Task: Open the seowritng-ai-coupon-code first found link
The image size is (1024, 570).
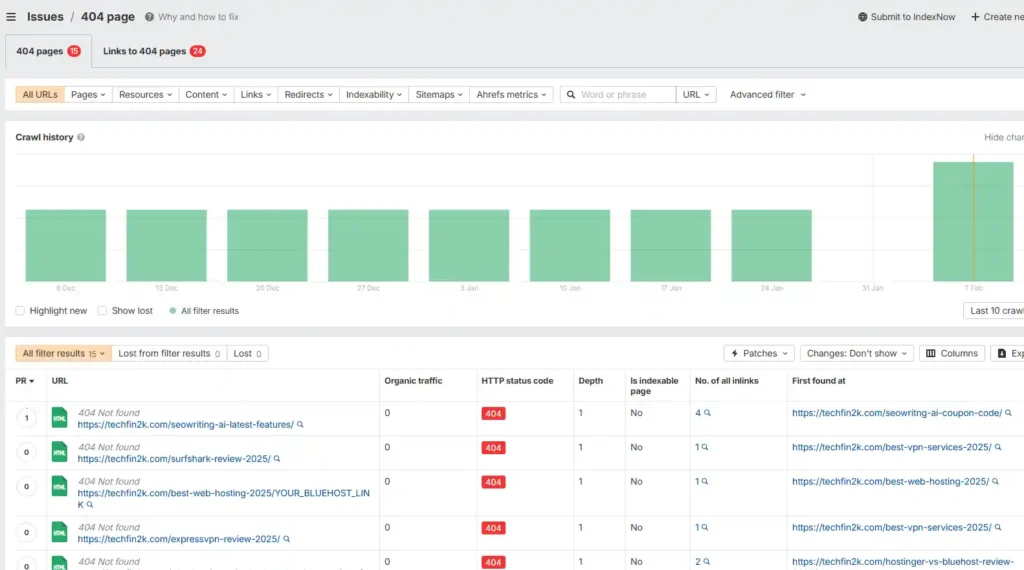Action: click(897, 413)
